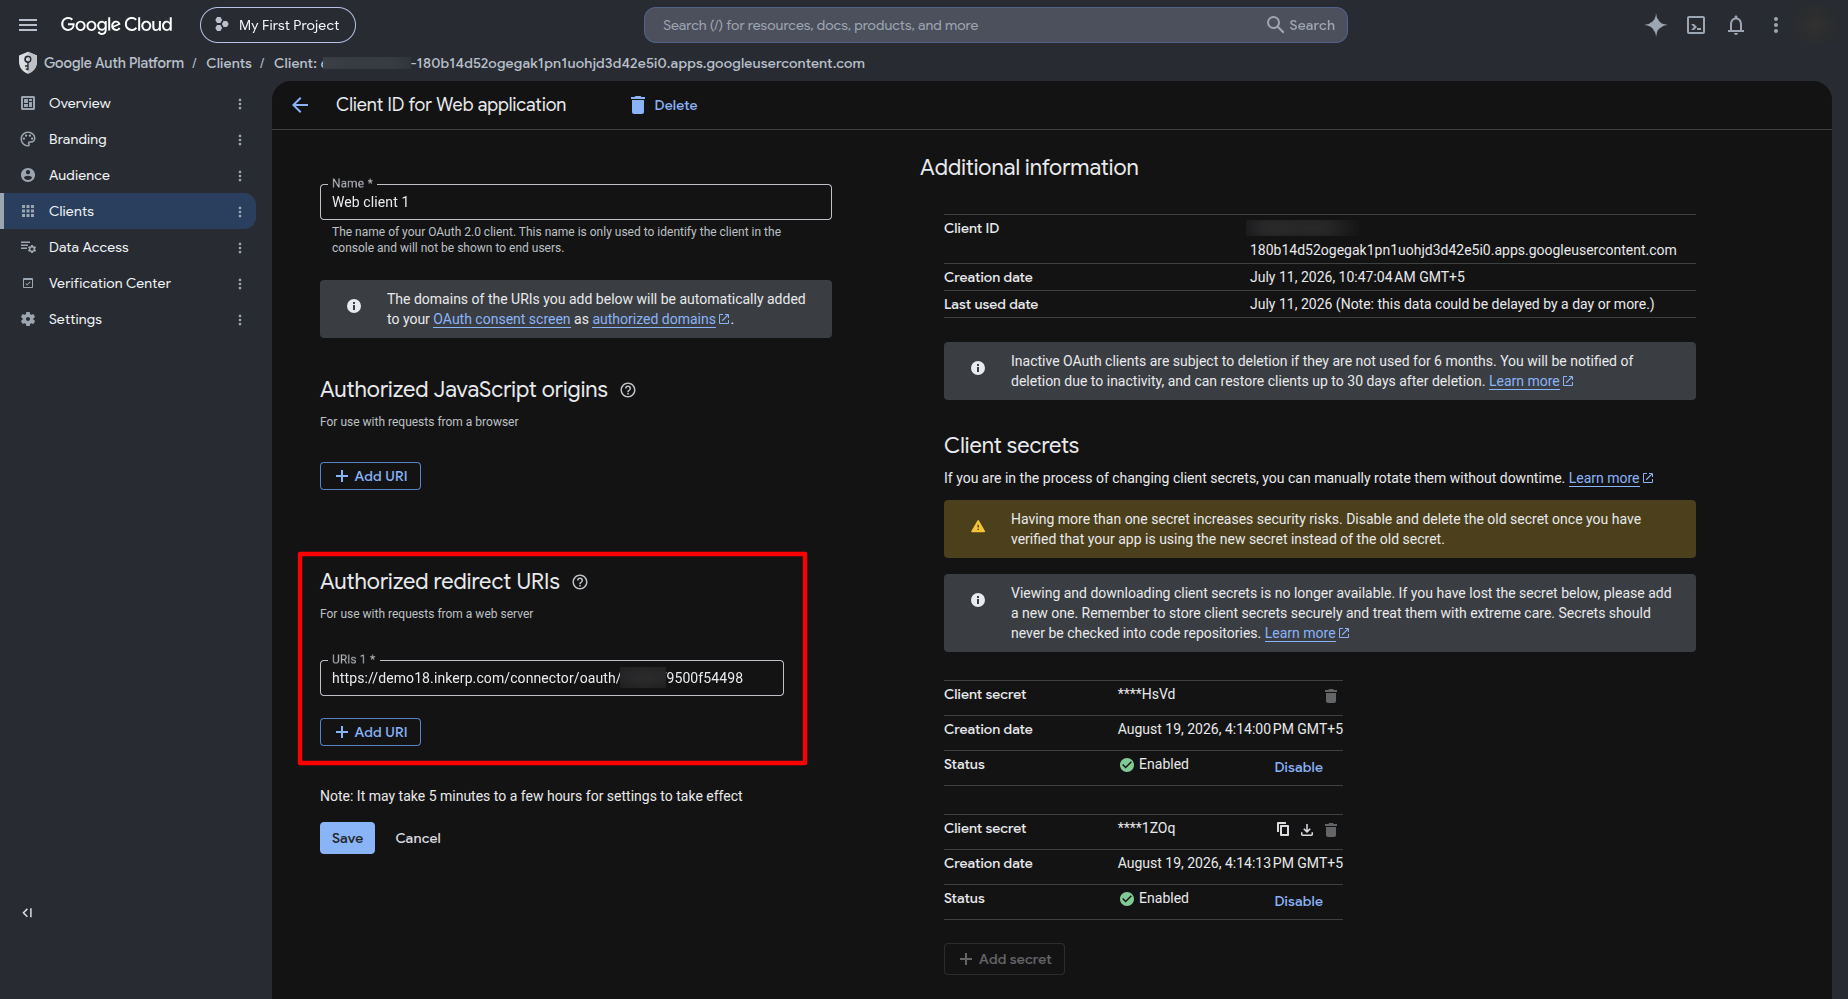Image resolution: width=1848 pixels, height=999 pixels.
Task: Open options for Overview sidebar item
Action: (x=240, y=103)
